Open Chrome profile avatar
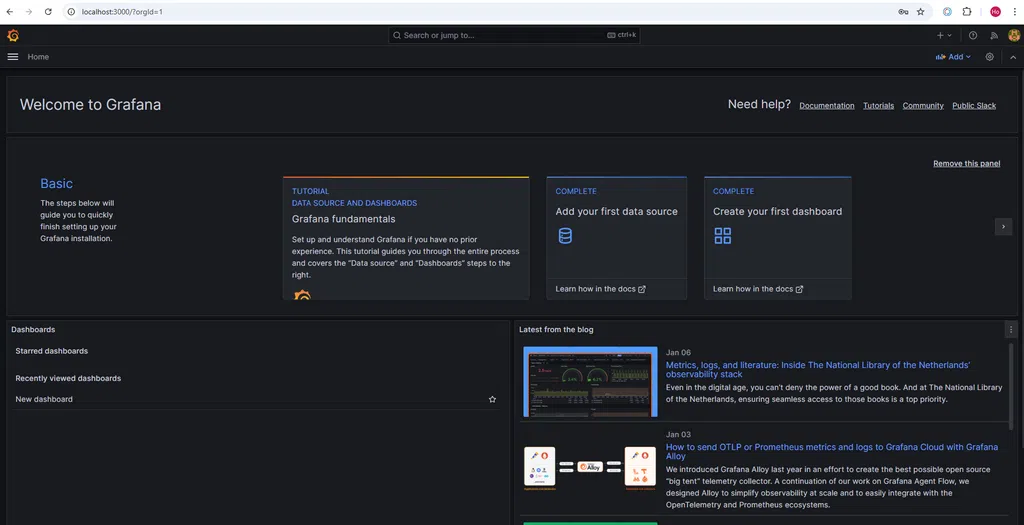 995,12
